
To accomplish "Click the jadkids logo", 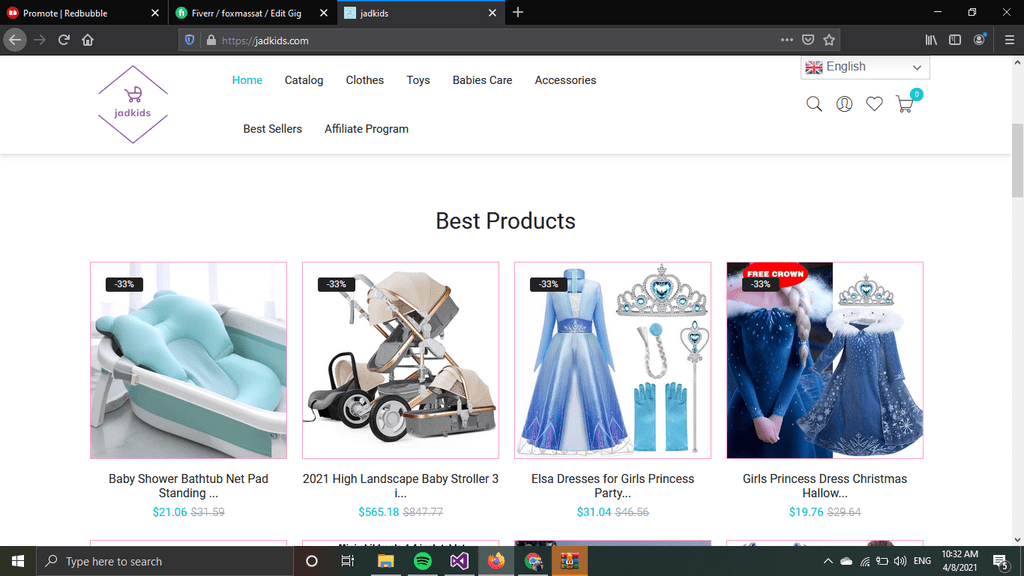I will tap(133, 104).
